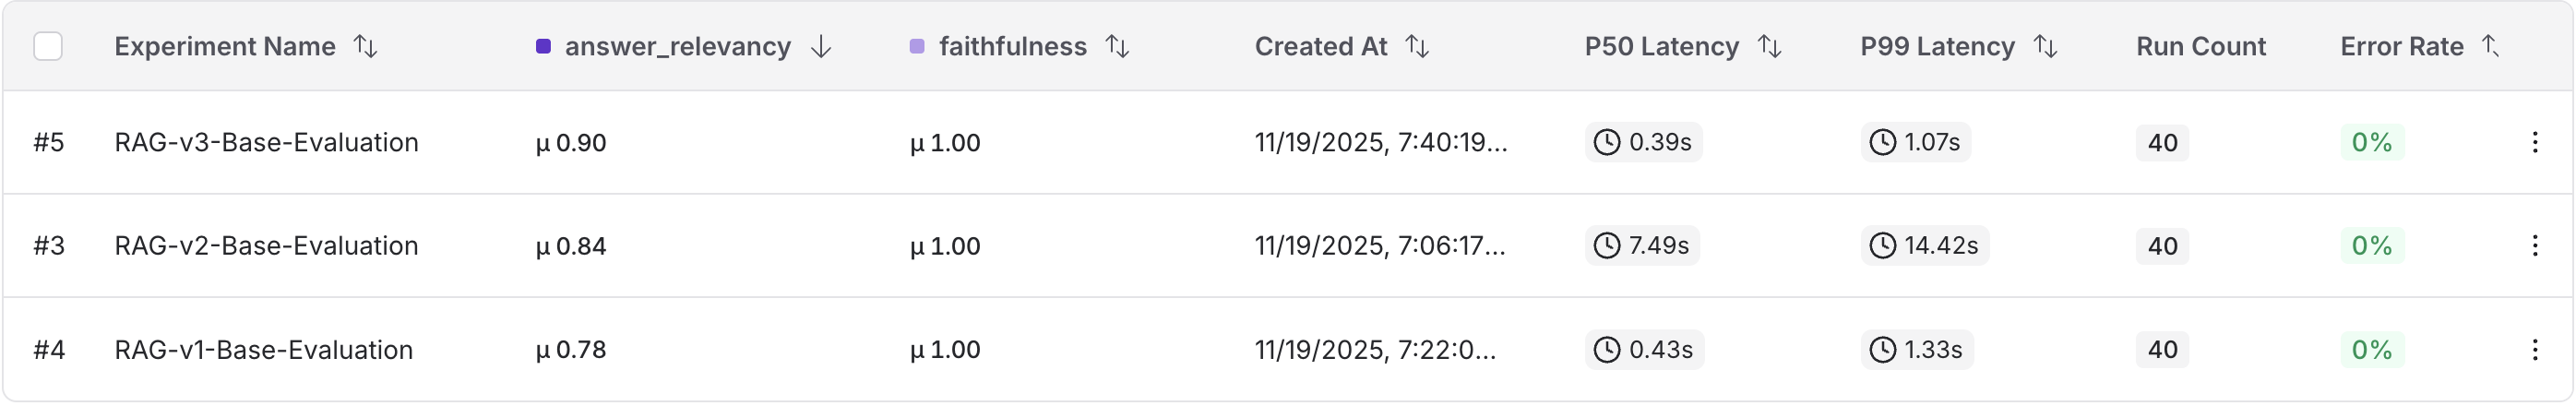
Task: Open the RAG-v2-Base-Evaluation experiment
Action: coord(266,246)
